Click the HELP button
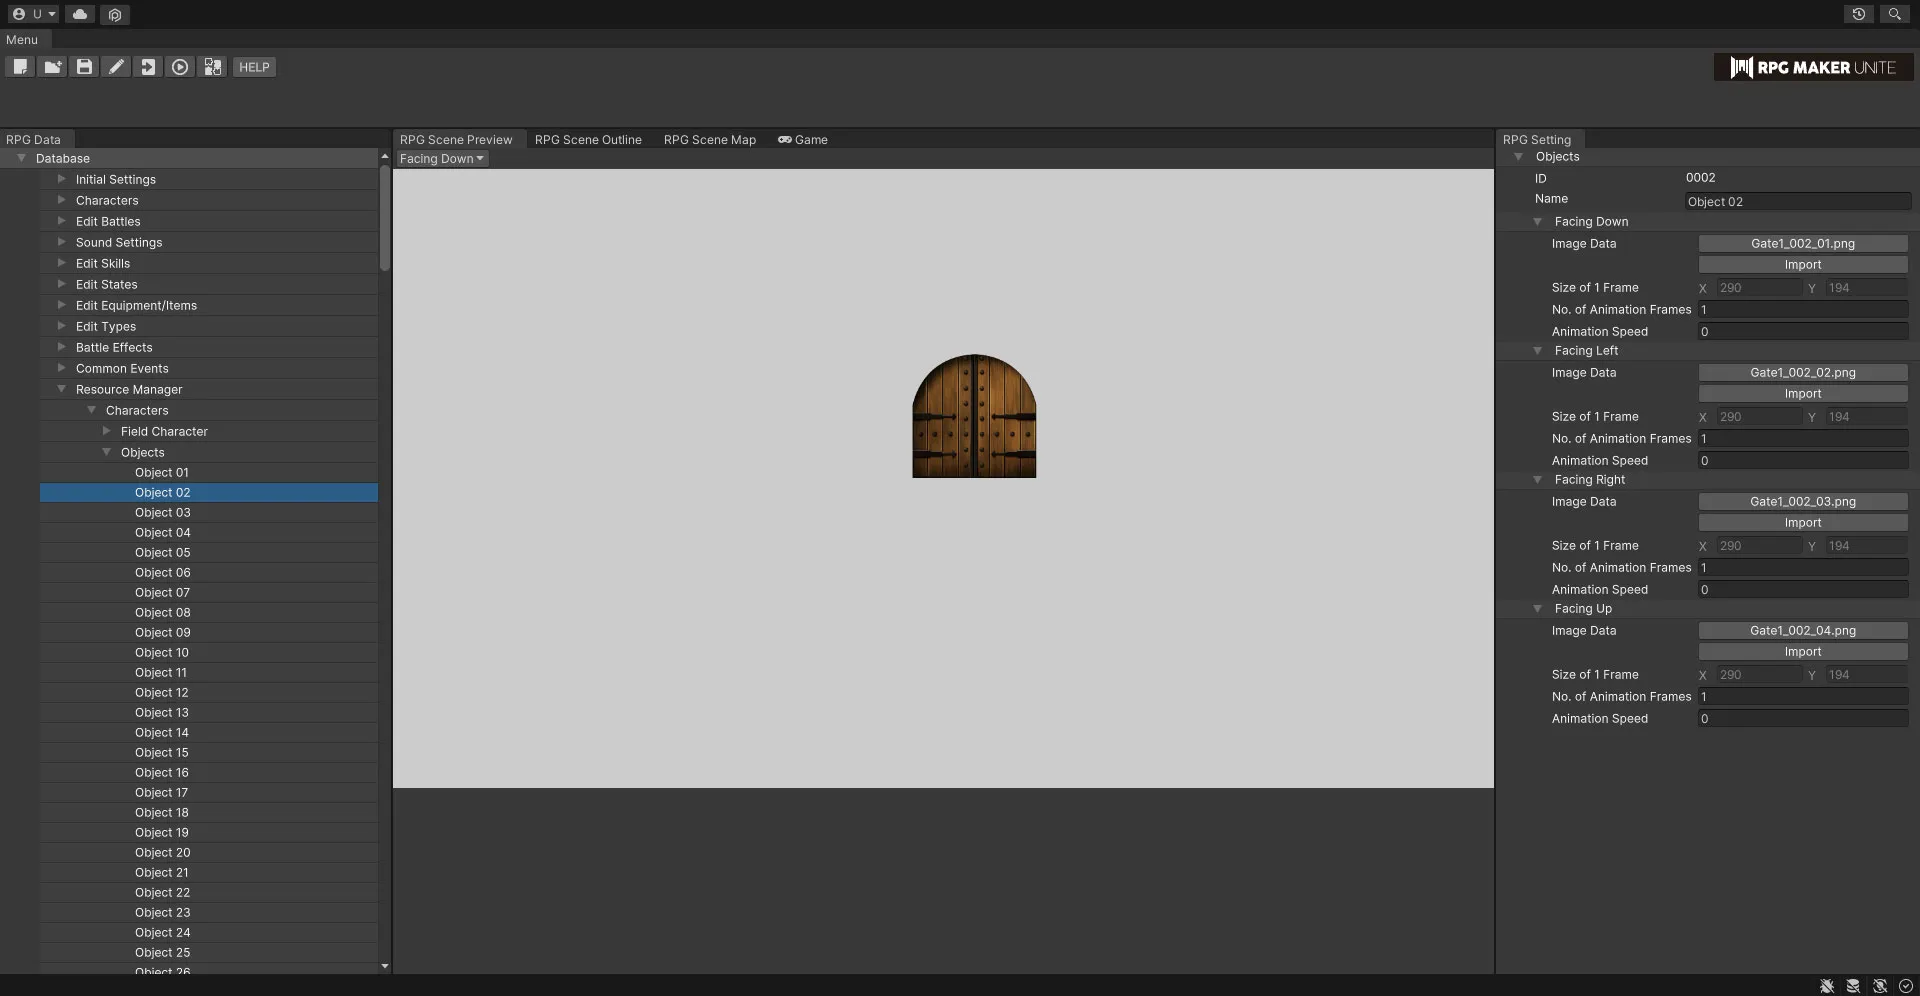Screen dimensions: 1920x996 (x=254, y=67)
